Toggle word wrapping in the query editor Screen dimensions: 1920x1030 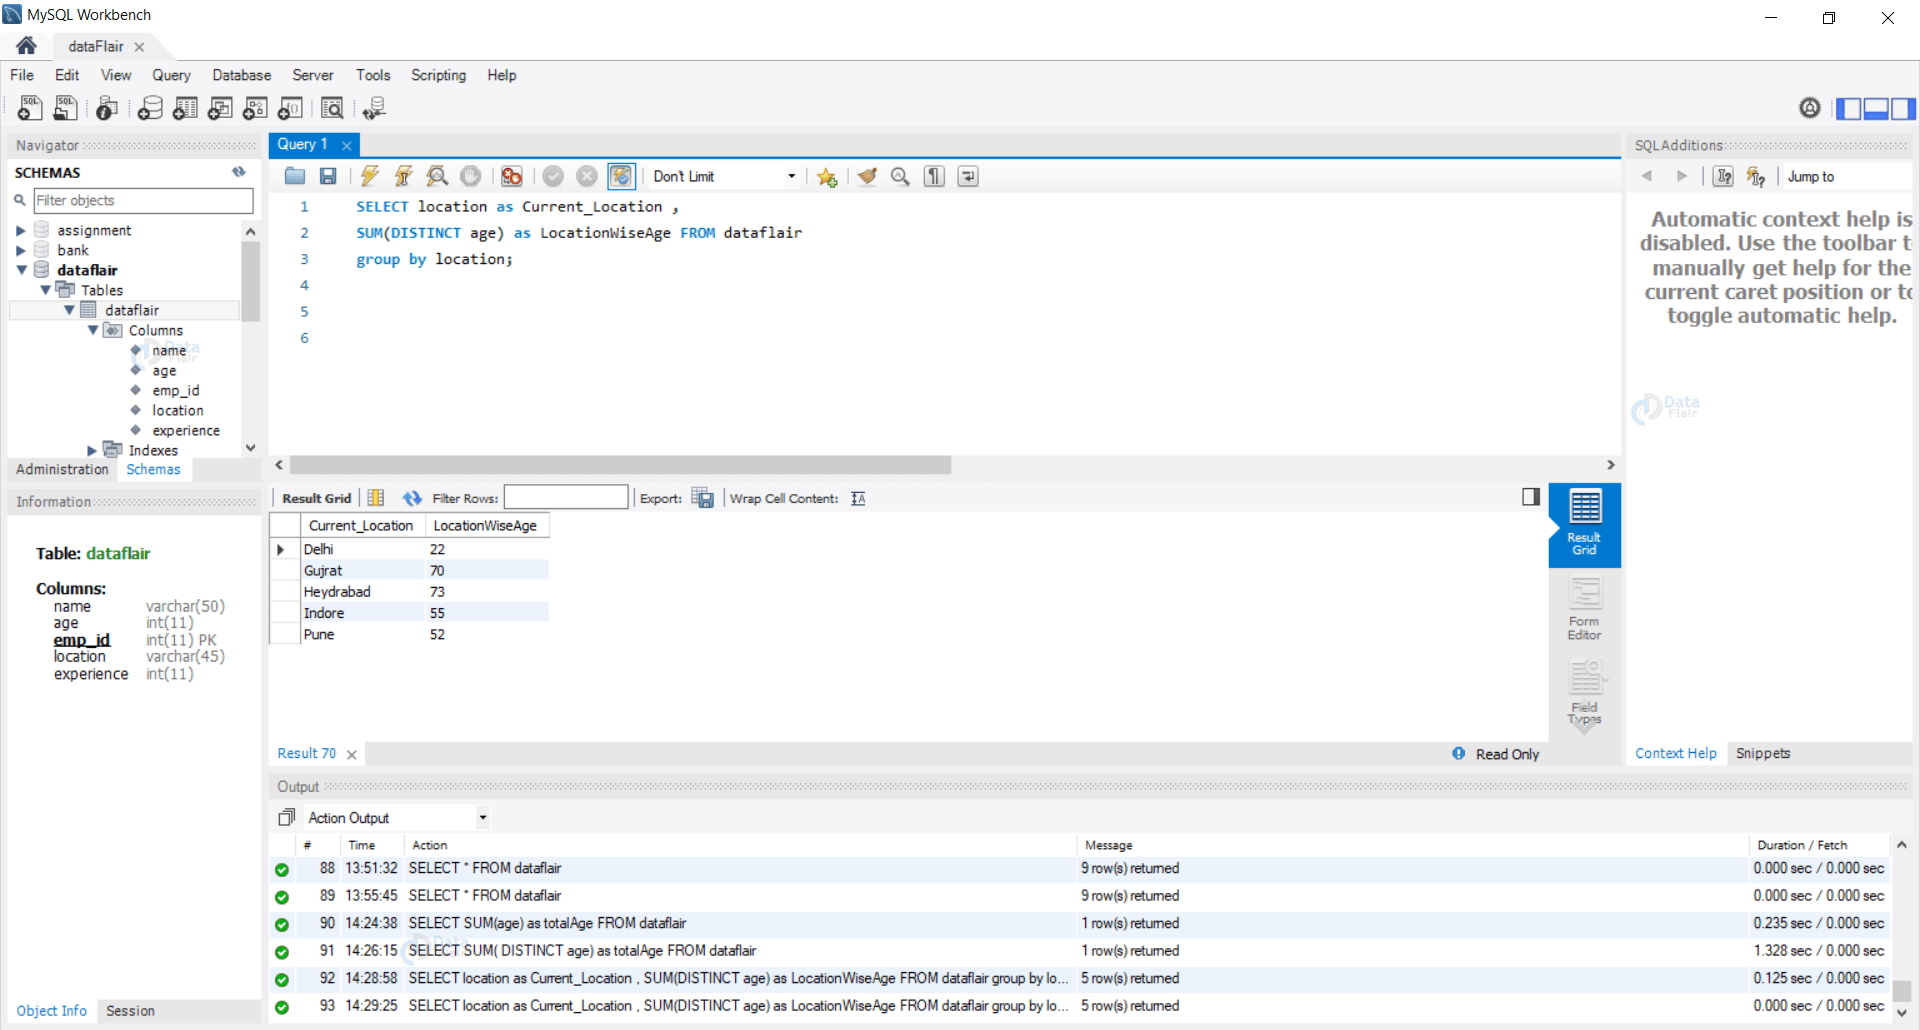[x=967, y=176]
